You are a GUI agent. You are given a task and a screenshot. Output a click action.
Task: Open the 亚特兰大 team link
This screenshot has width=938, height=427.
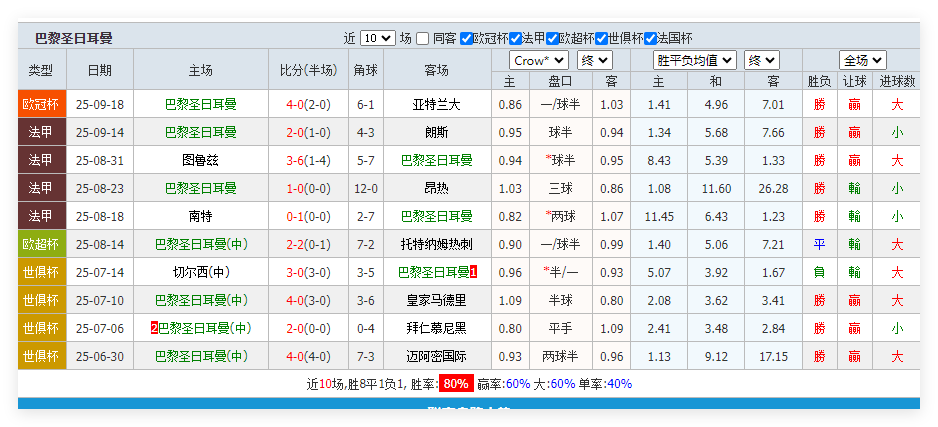point(436,104)
